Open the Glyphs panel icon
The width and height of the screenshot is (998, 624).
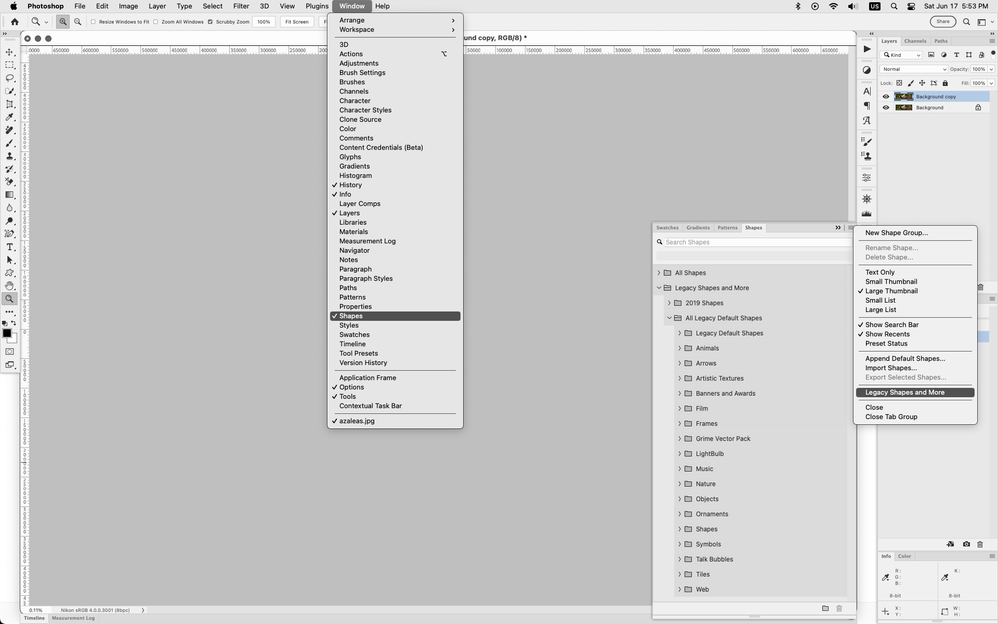(x=867, y=120)
